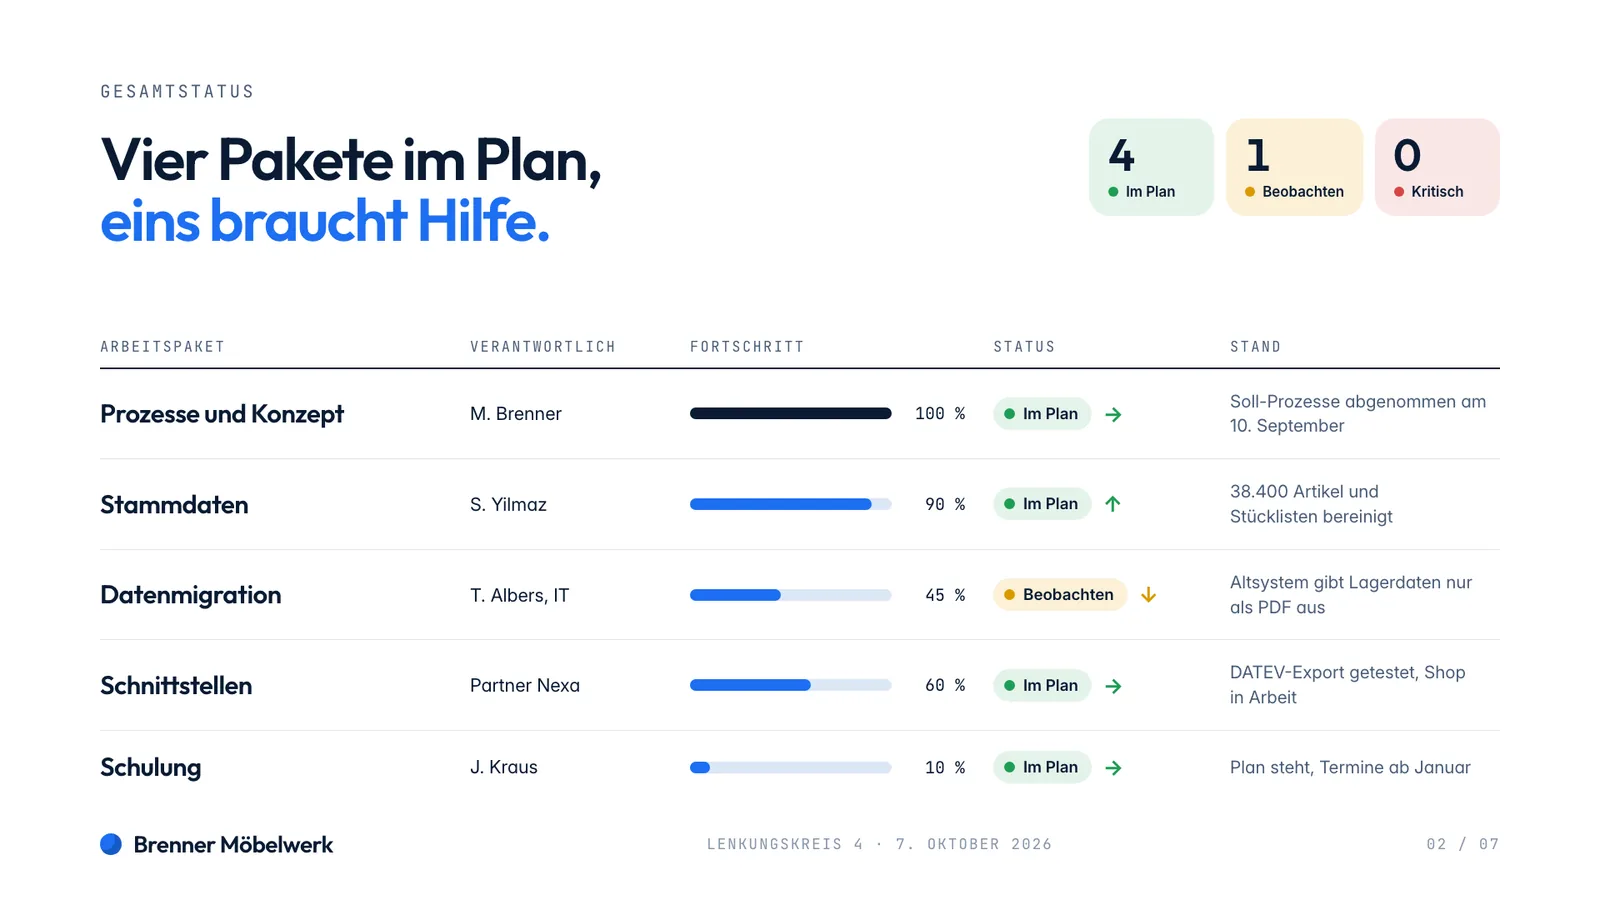Click the full Prozesse und Konzept progress bar
Screen dimensions: 1600x900
[x=790, y=414]
